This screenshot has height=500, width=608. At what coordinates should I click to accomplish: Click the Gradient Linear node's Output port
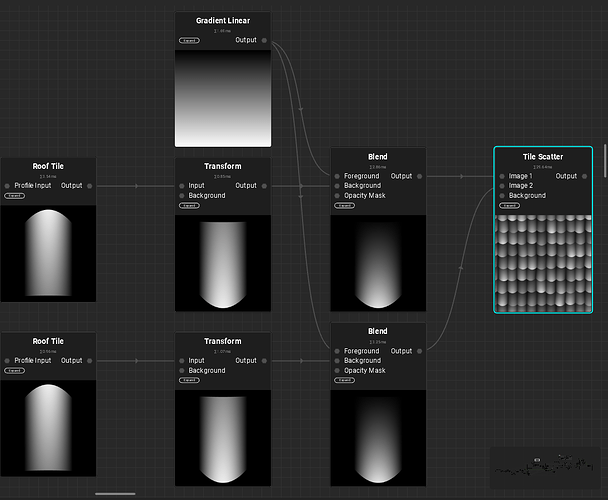click(266, 41)
